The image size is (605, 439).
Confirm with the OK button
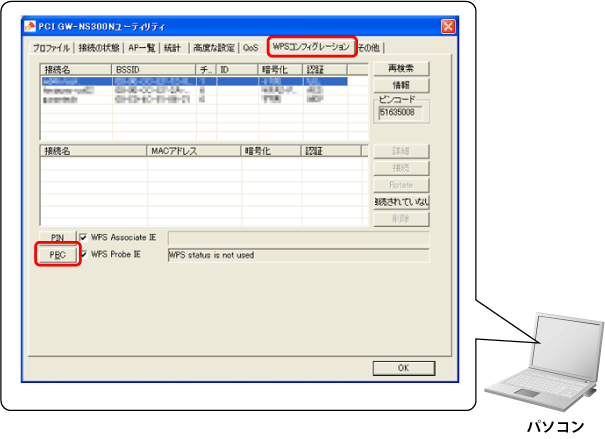tap(402, 368)
